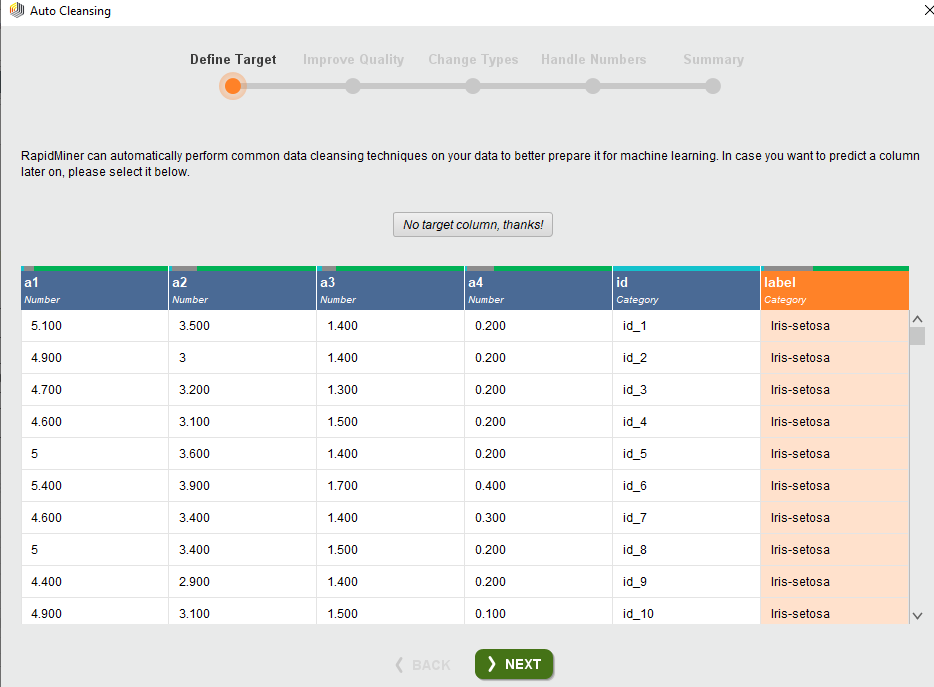Viewport: 934px width, 687px height.
Task: Select a4 column header as target
Action: pyautogui.click(x=538, y=290)
